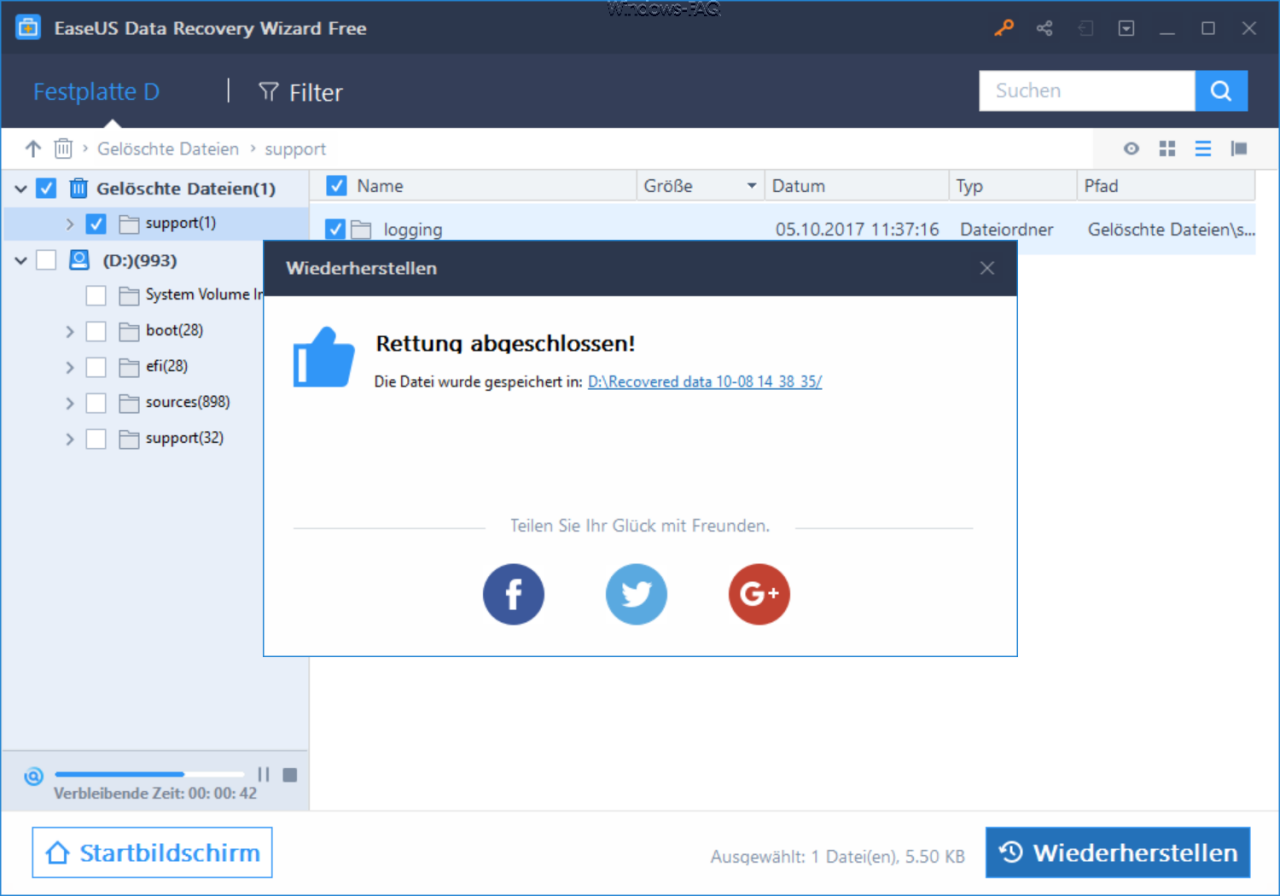1280x896 pixels.
Task: Click the Dateiordner type cell
Action: (1007, 230)
